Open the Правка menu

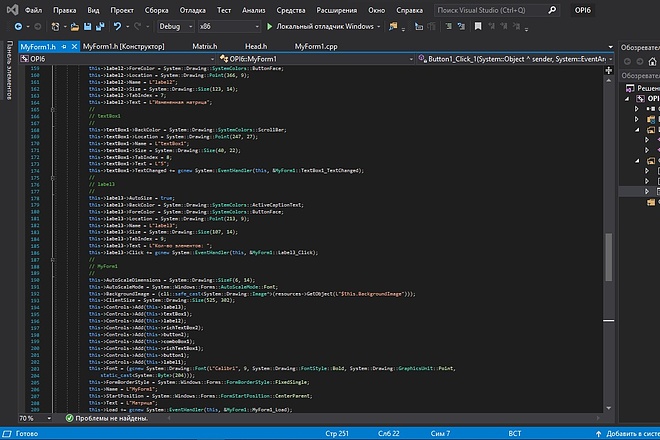coord(64,10)
